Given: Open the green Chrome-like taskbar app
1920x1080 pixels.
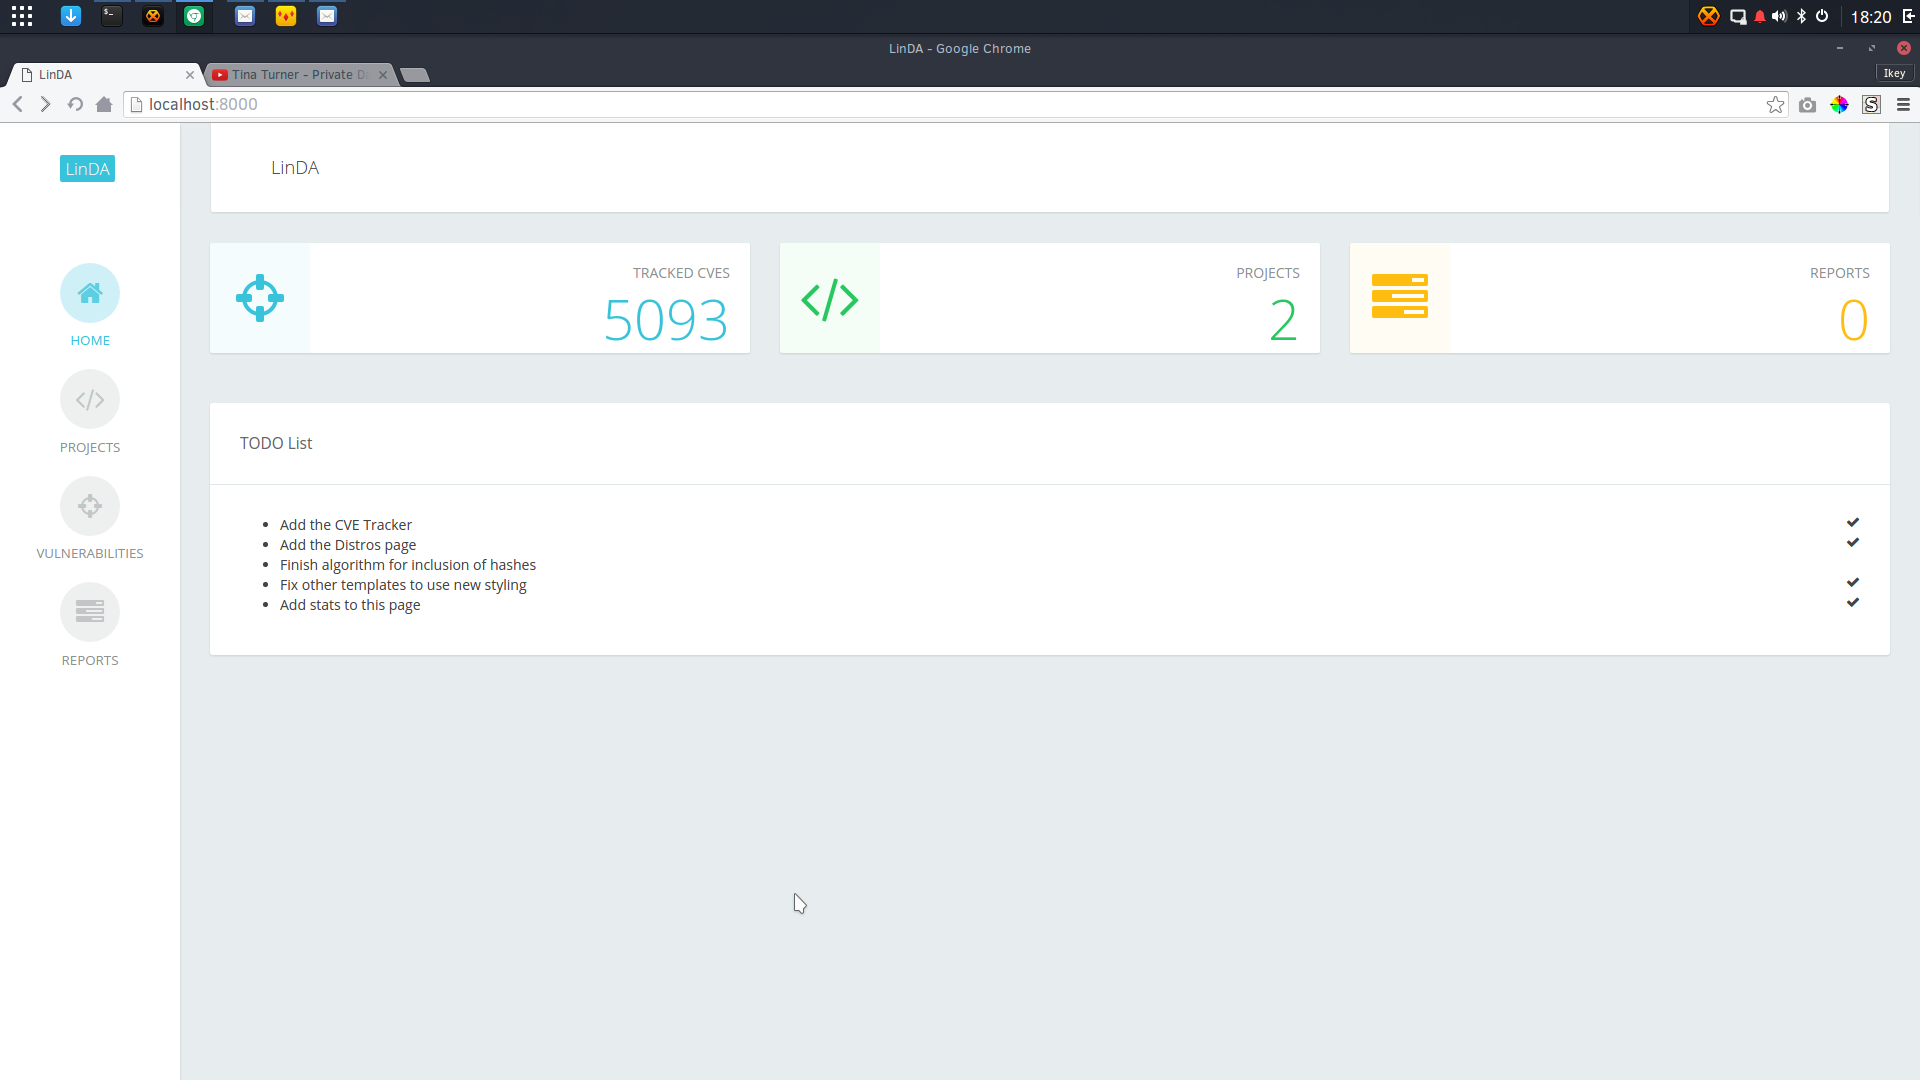Looking at the screenshot, I should 194,16.
